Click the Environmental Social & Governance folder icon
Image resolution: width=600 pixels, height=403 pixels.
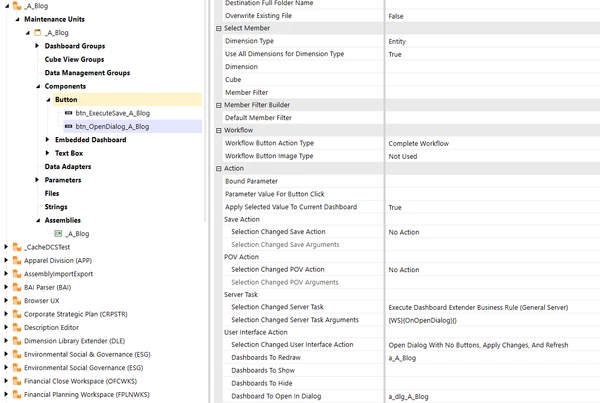(17, 354)
